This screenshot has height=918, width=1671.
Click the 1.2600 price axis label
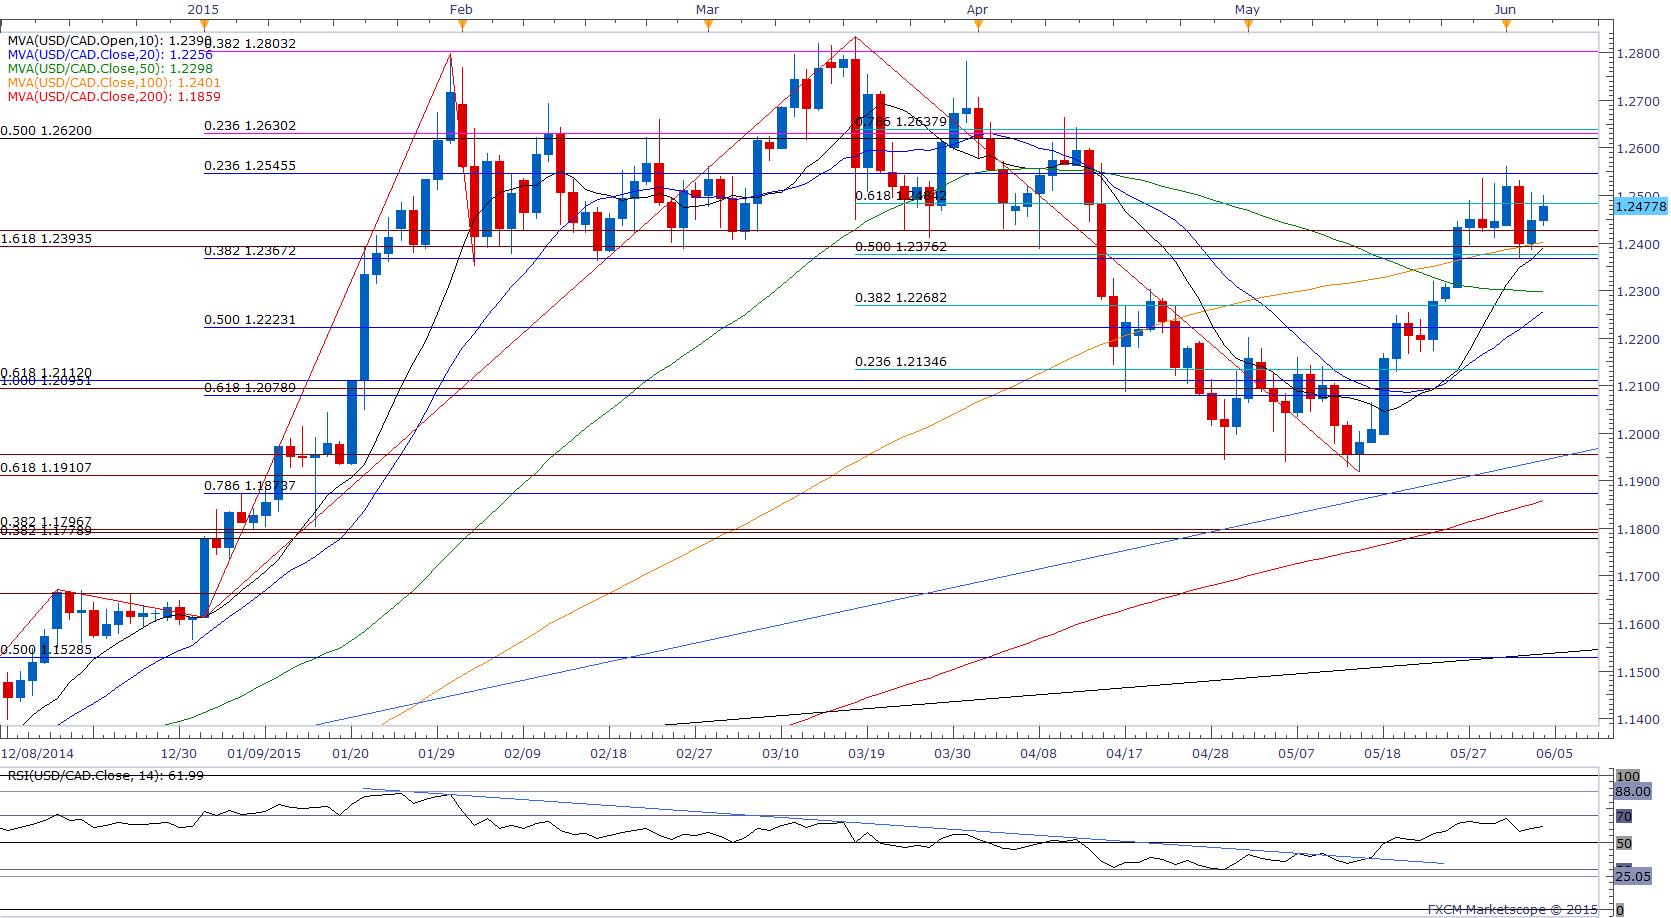coord(1640,149)
